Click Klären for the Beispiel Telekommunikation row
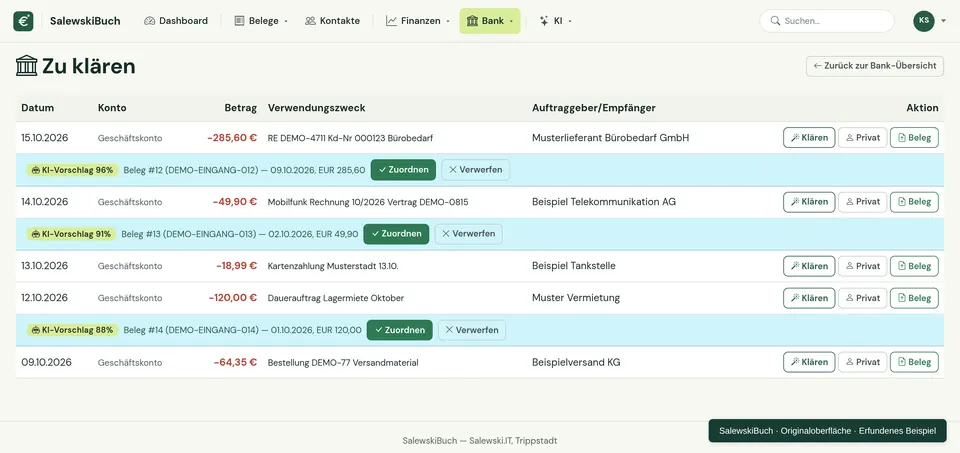Image resolution: width=960 pixels, height=453 pixels. 809,201
